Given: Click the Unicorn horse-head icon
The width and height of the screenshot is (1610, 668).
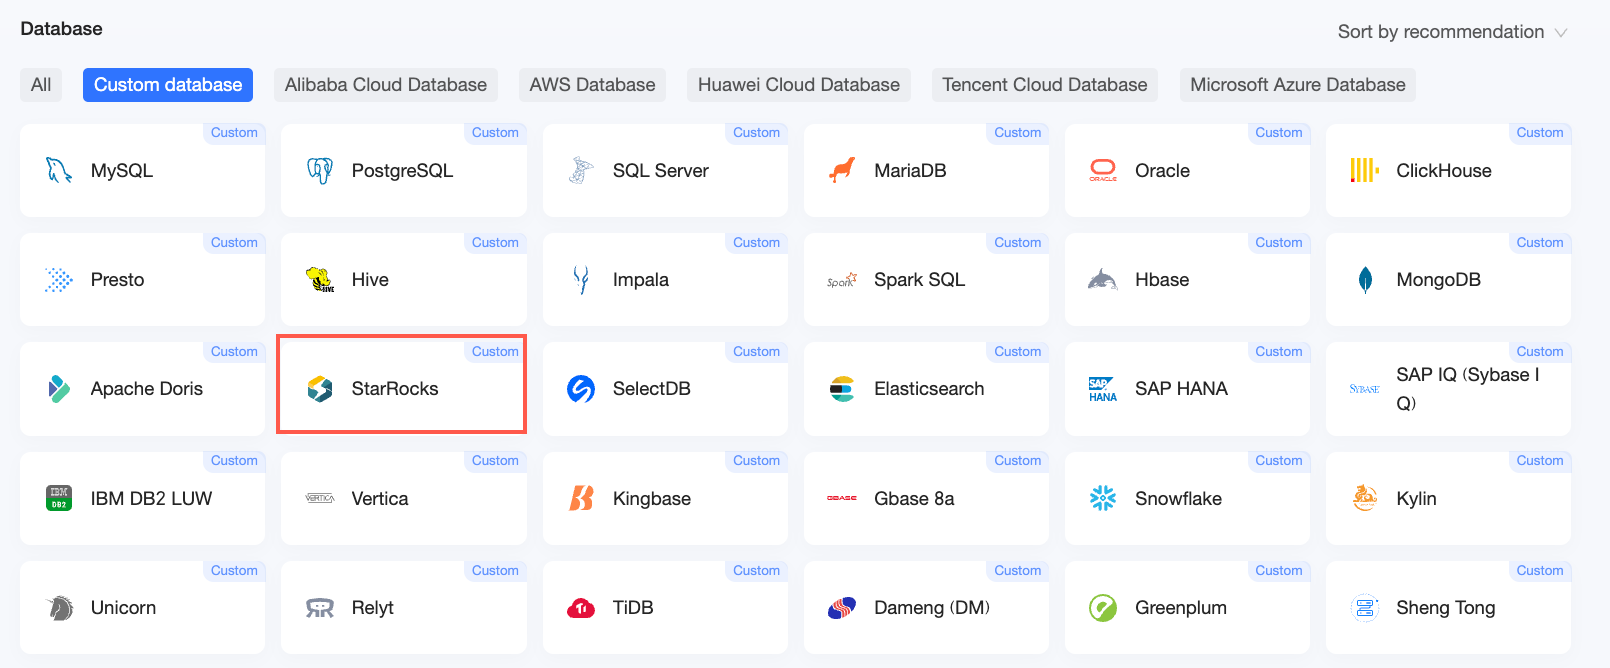Looking at the screenshot, I should [60, 608].
